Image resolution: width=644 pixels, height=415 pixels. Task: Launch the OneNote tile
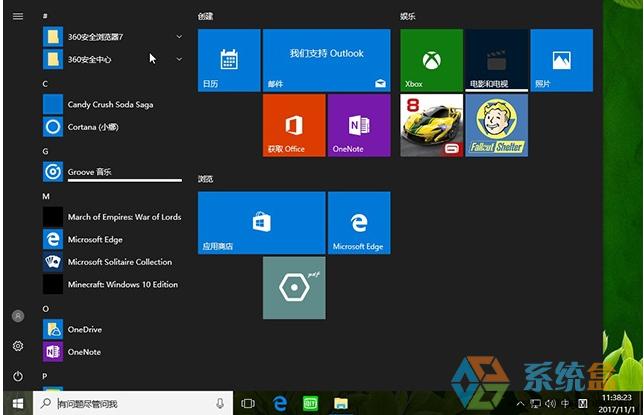point(358,125)
